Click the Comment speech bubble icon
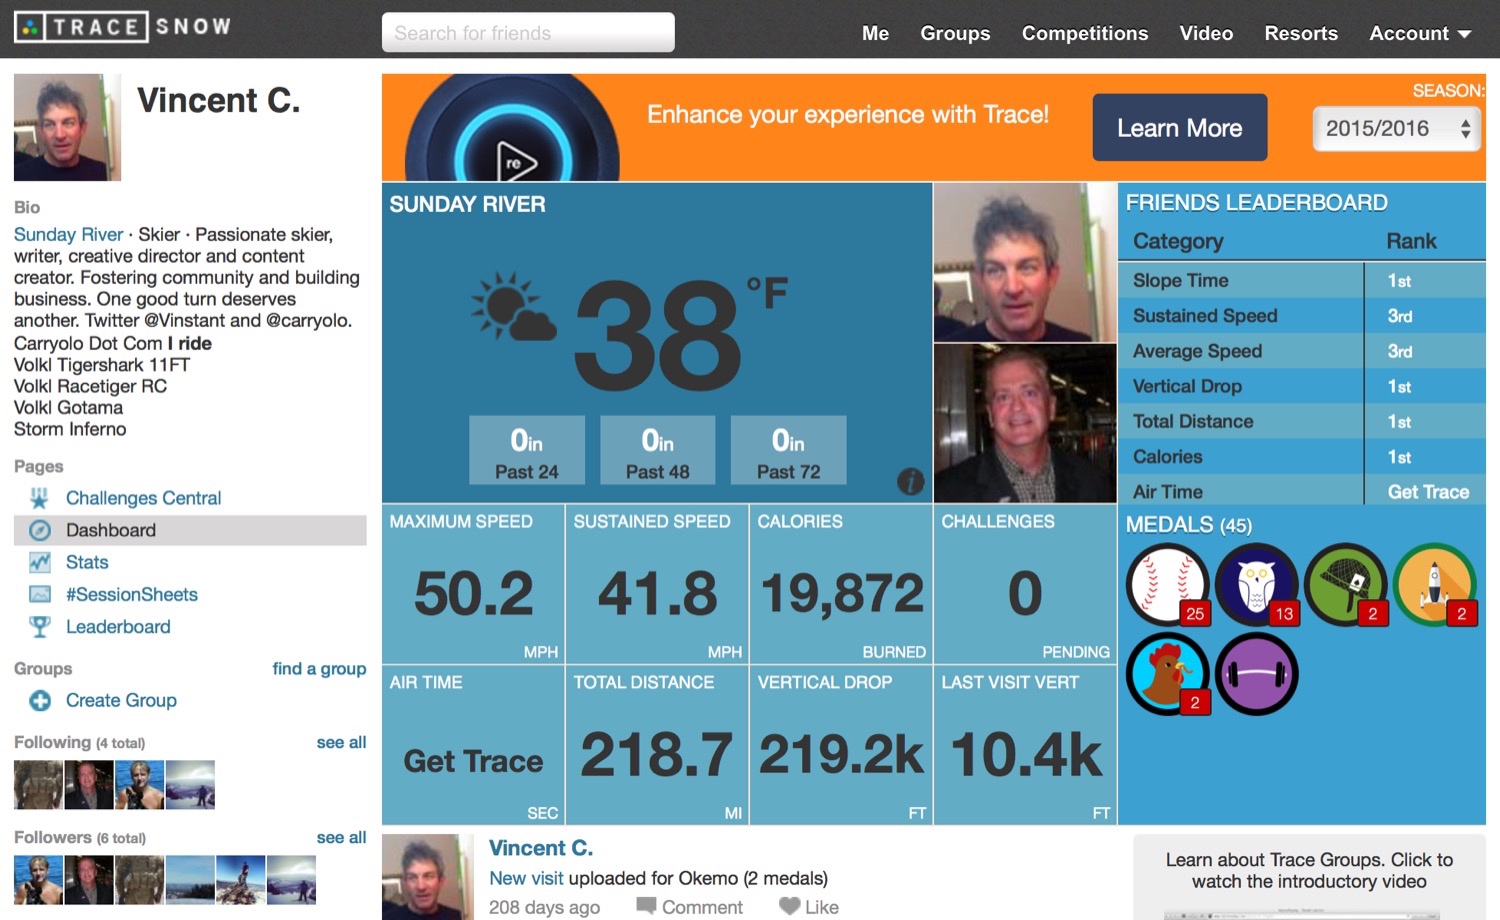Image resolution: width=1500 pixels, height=920 pixels. pos(646,907)
